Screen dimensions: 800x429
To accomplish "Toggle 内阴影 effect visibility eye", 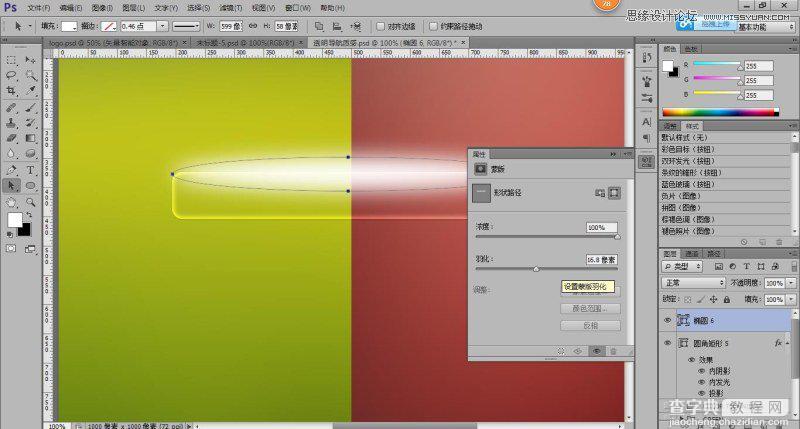I will pos(702,371).
